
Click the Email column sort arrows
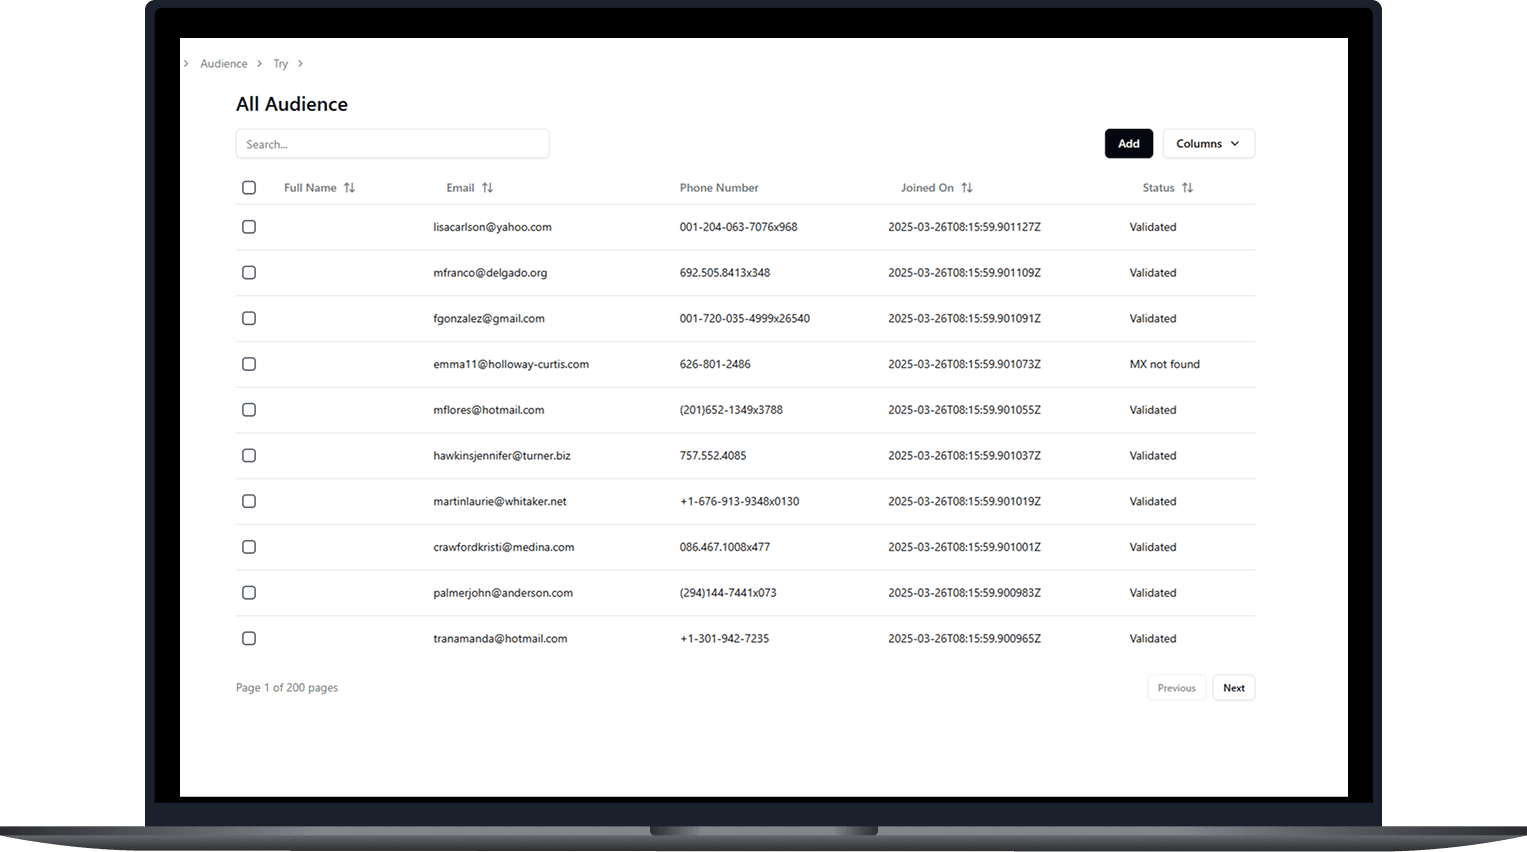tap(487, 188)
